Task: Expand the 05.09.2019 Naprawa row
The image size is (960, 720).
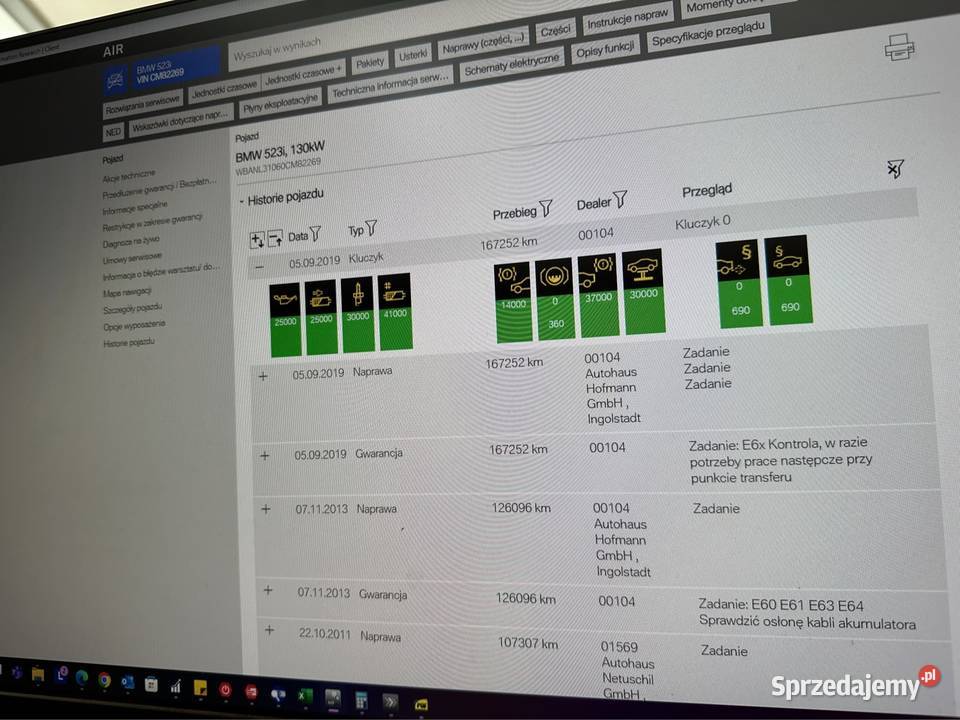Action: pos(263,377)
